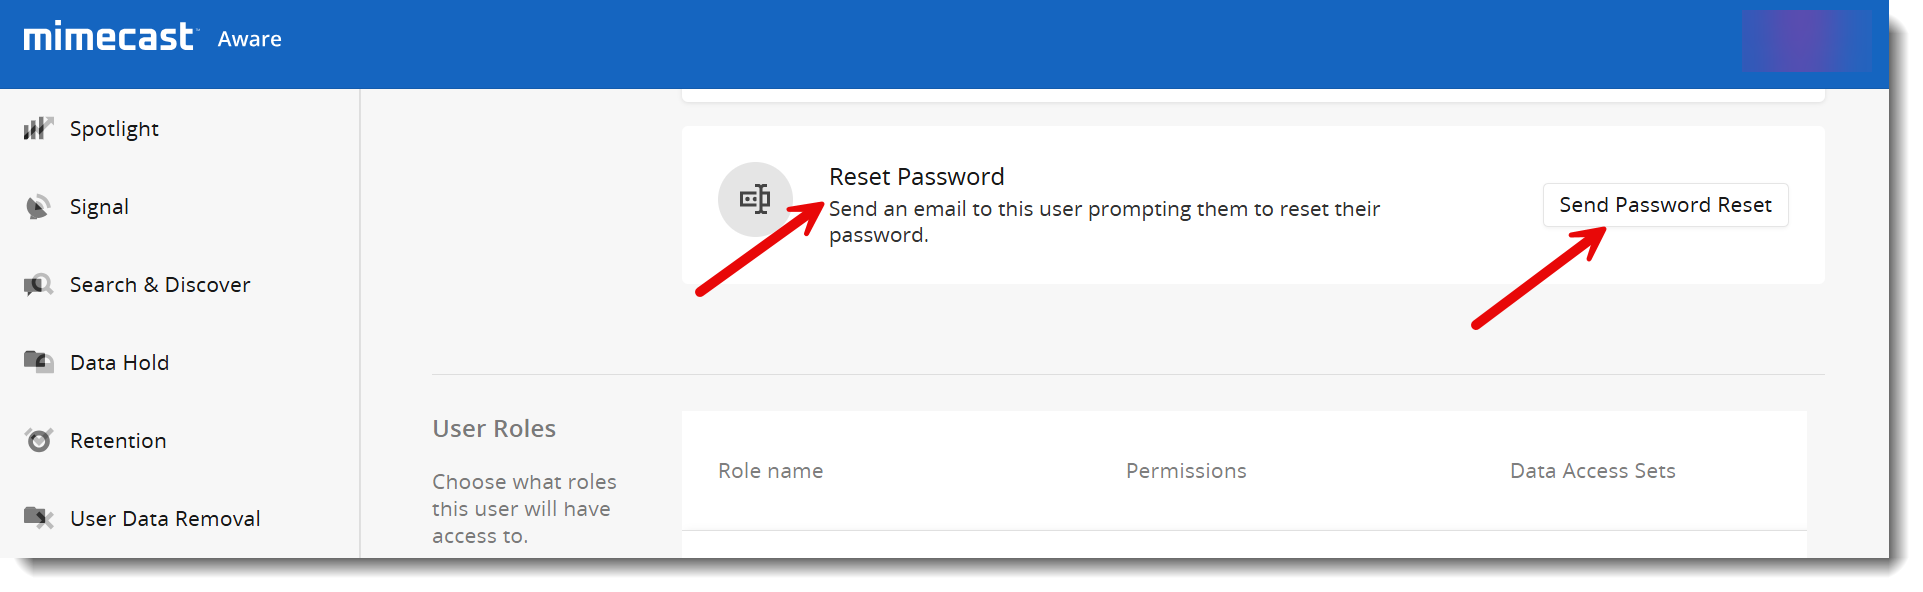Click the Data Access Sets column header
The width and height of the screenshot is (1923, 592).
(x=1592, y=471)
